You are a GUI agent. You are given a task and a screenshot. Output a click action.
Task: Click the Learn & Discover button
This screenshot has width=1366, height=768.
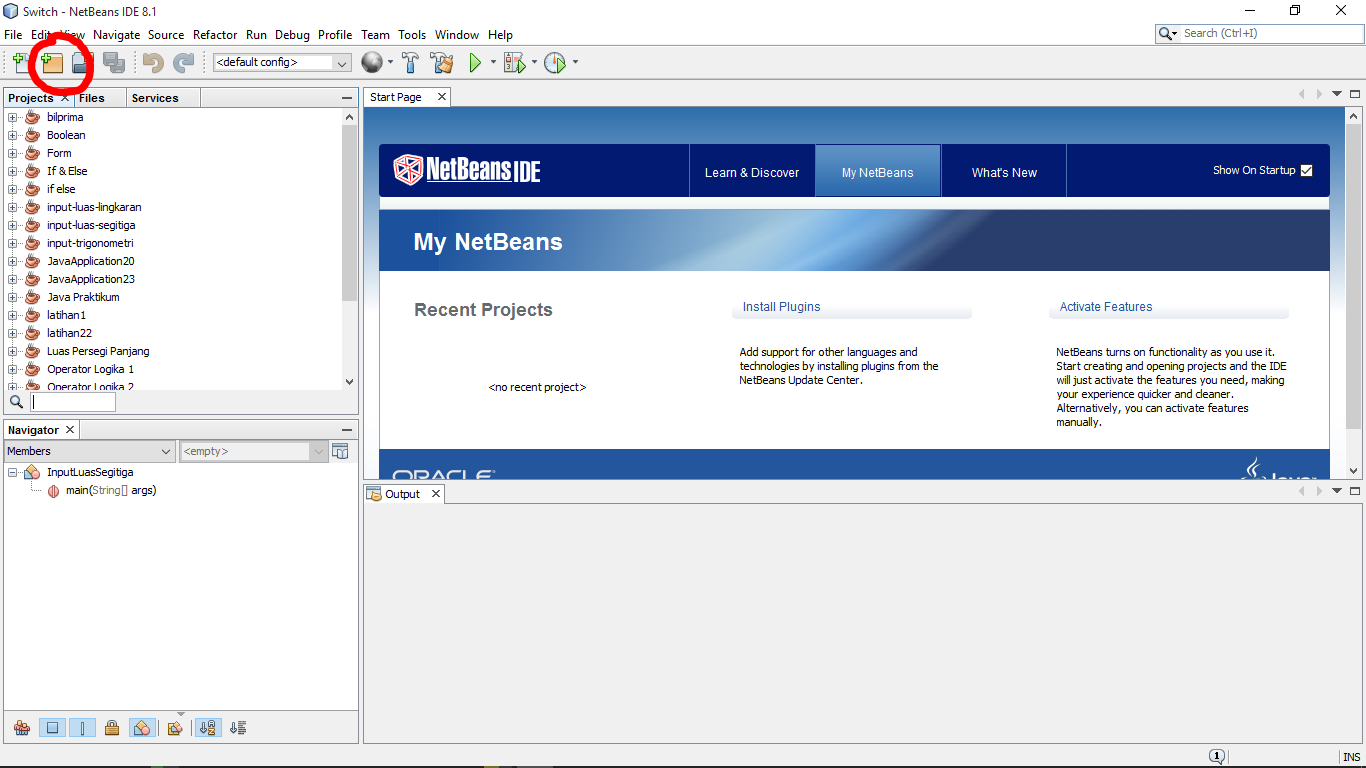click(752, 170)
